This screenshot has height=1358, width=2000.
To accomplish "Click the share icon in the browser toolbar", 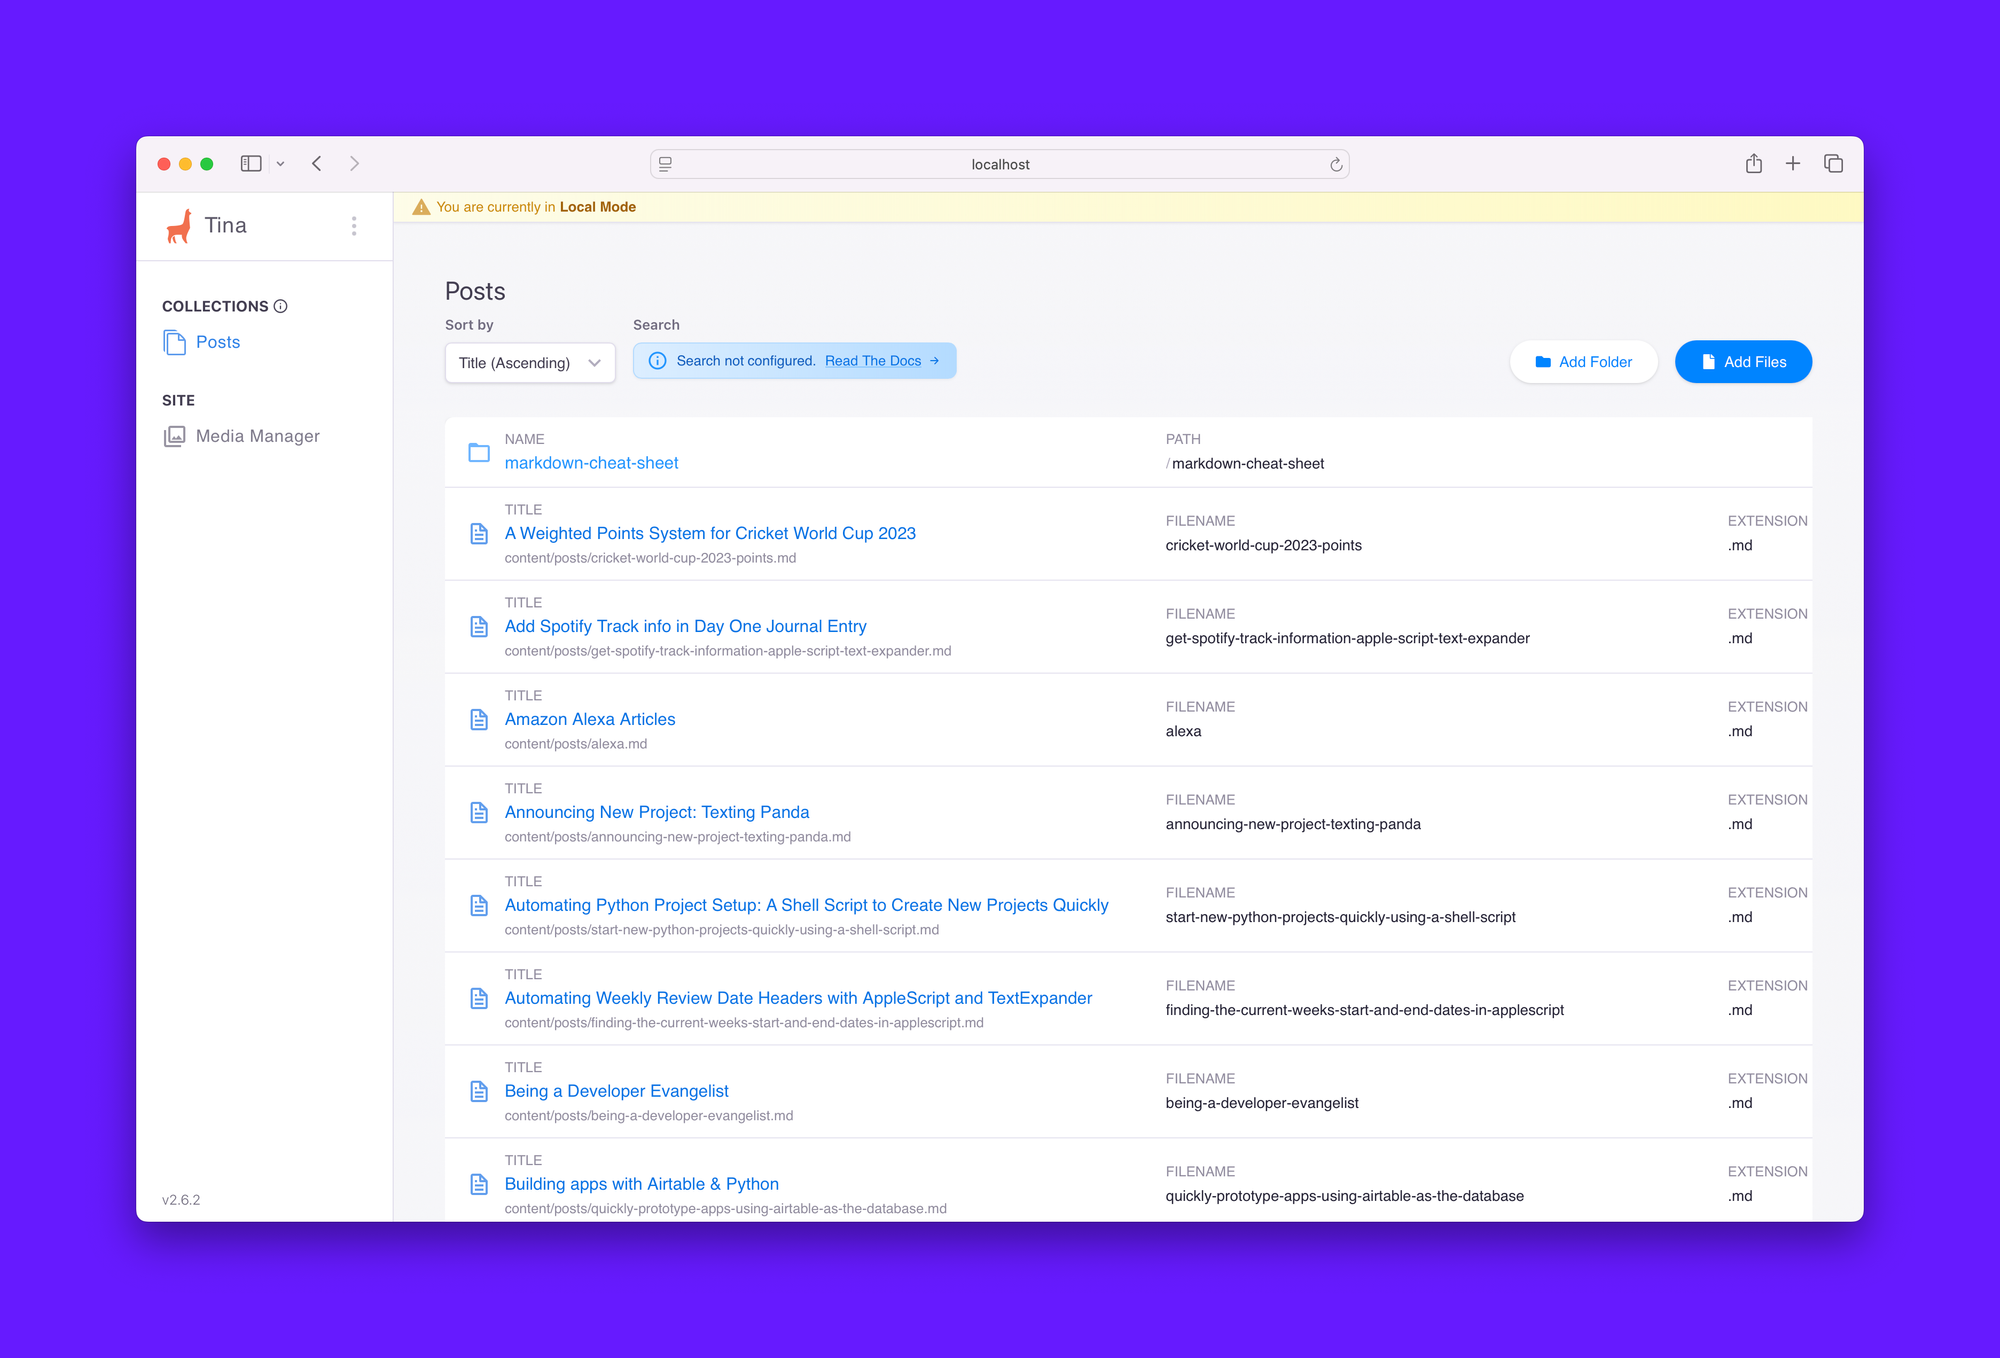I will click(1753, 163).
